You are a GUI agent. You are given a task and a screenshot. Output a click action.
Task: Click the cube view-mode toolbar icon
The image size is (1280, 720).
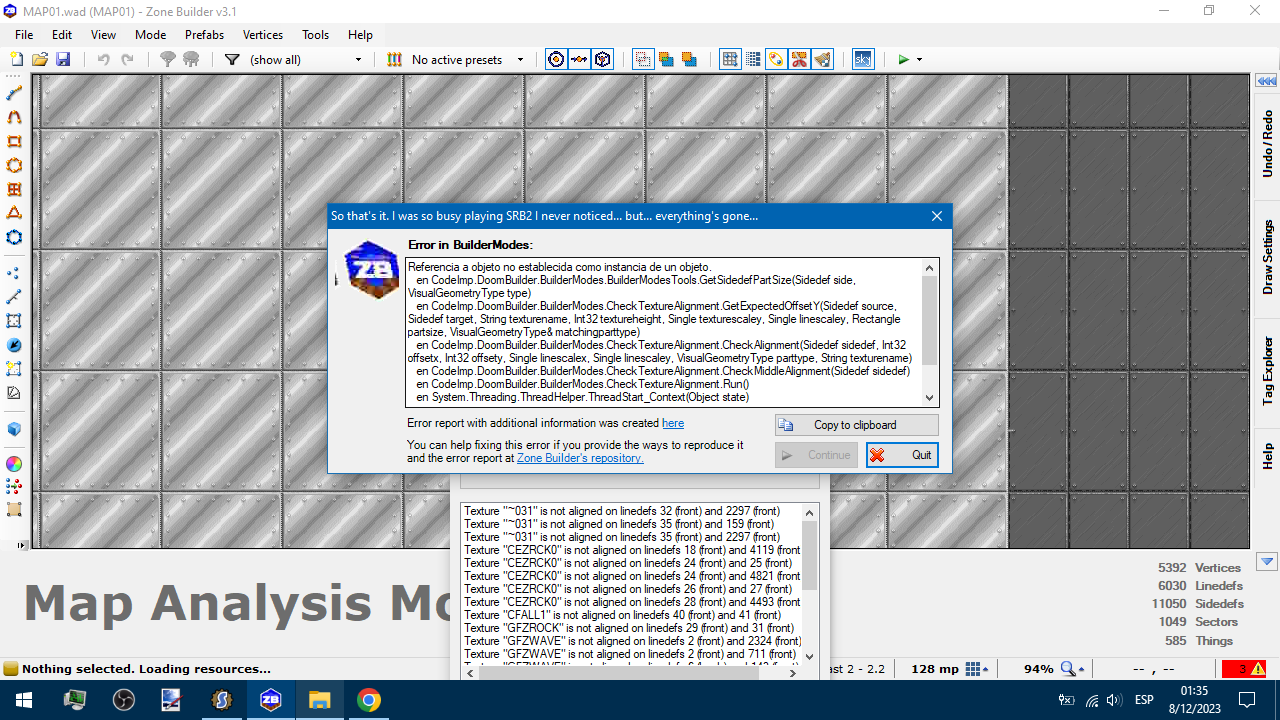tap(603, 60)
